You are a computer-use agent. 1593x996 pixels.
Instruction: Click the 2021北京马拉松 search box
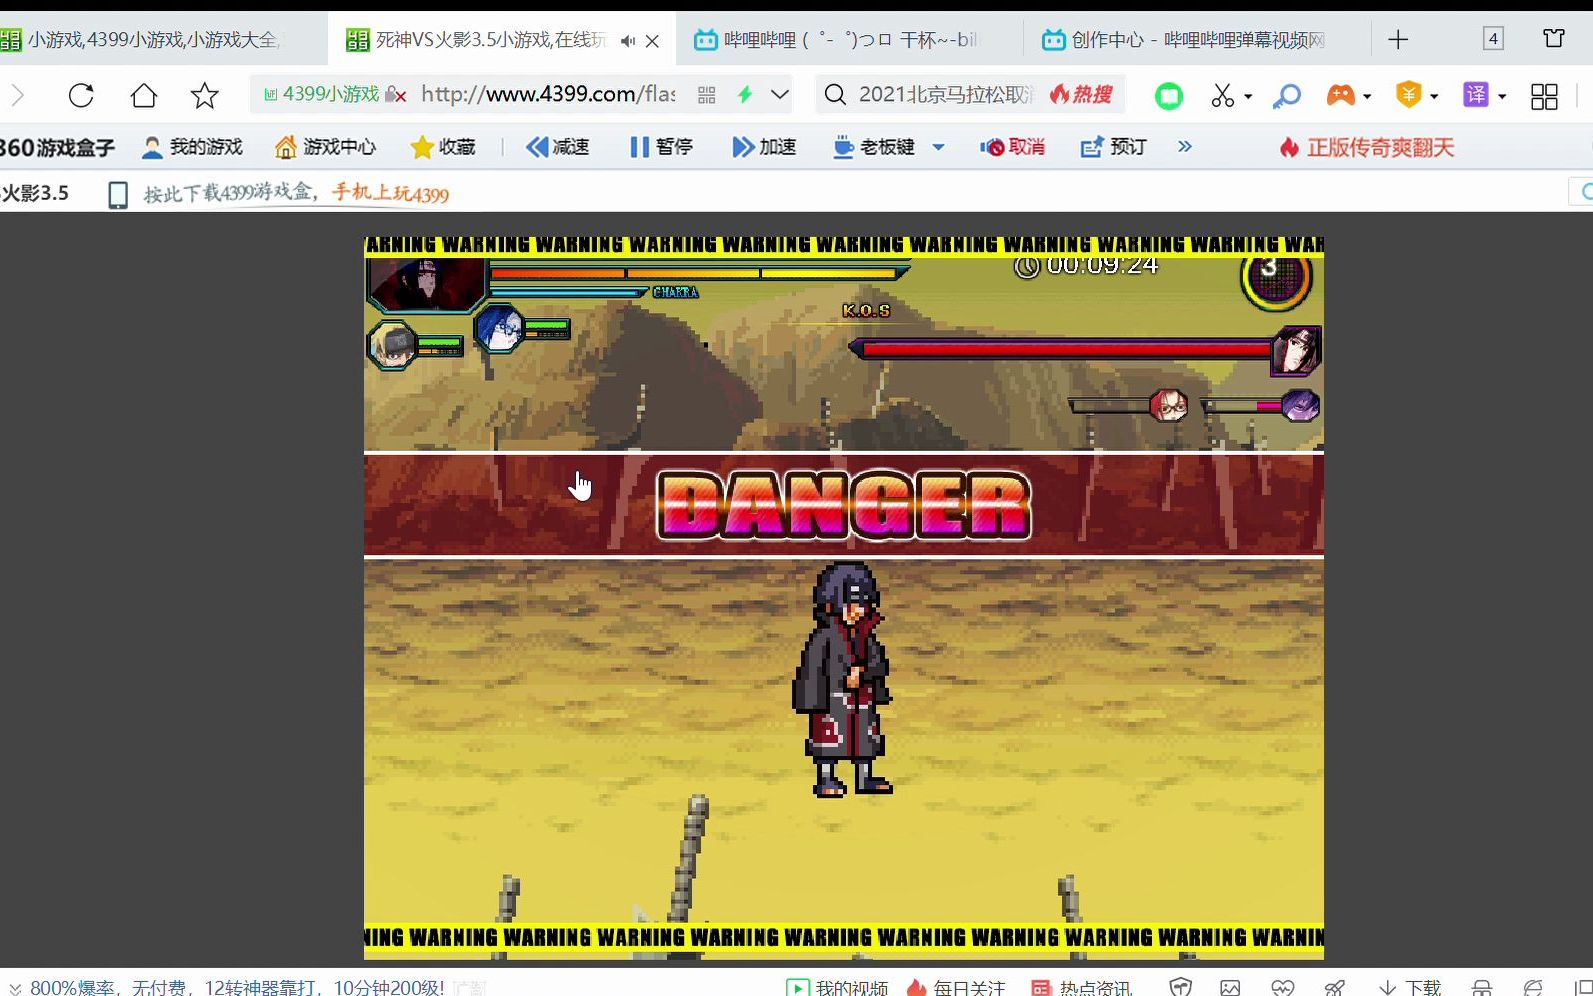[945, 95]
